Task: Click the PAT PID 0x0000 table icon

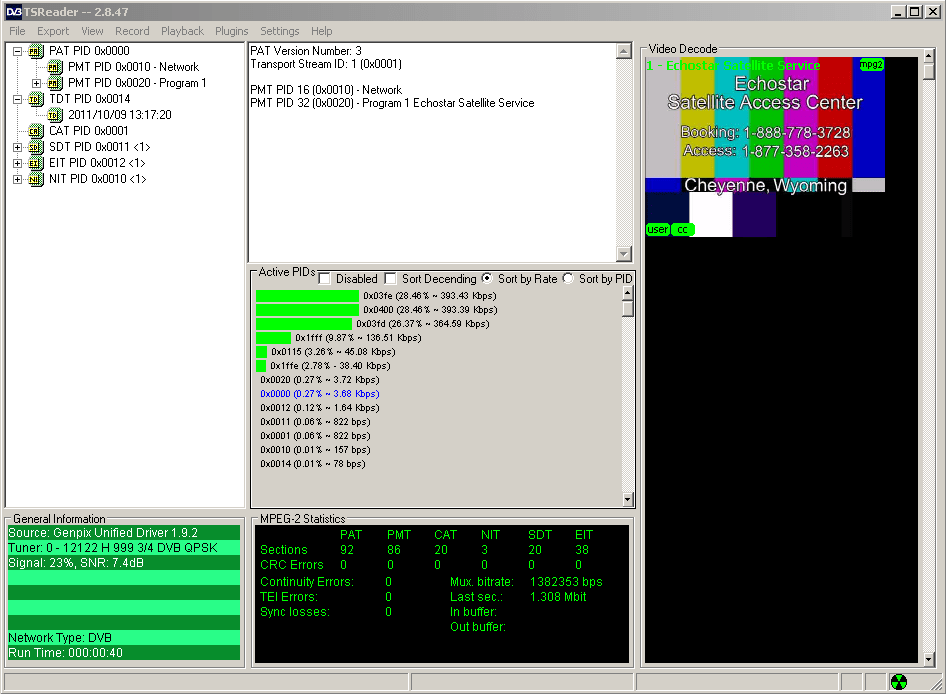Action: [x=36, y=51]
